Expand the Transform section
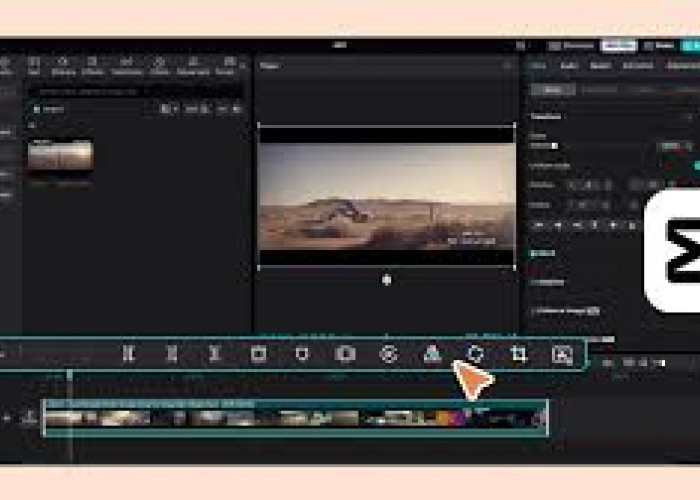 pyautogui.click(x=548, y=116)
